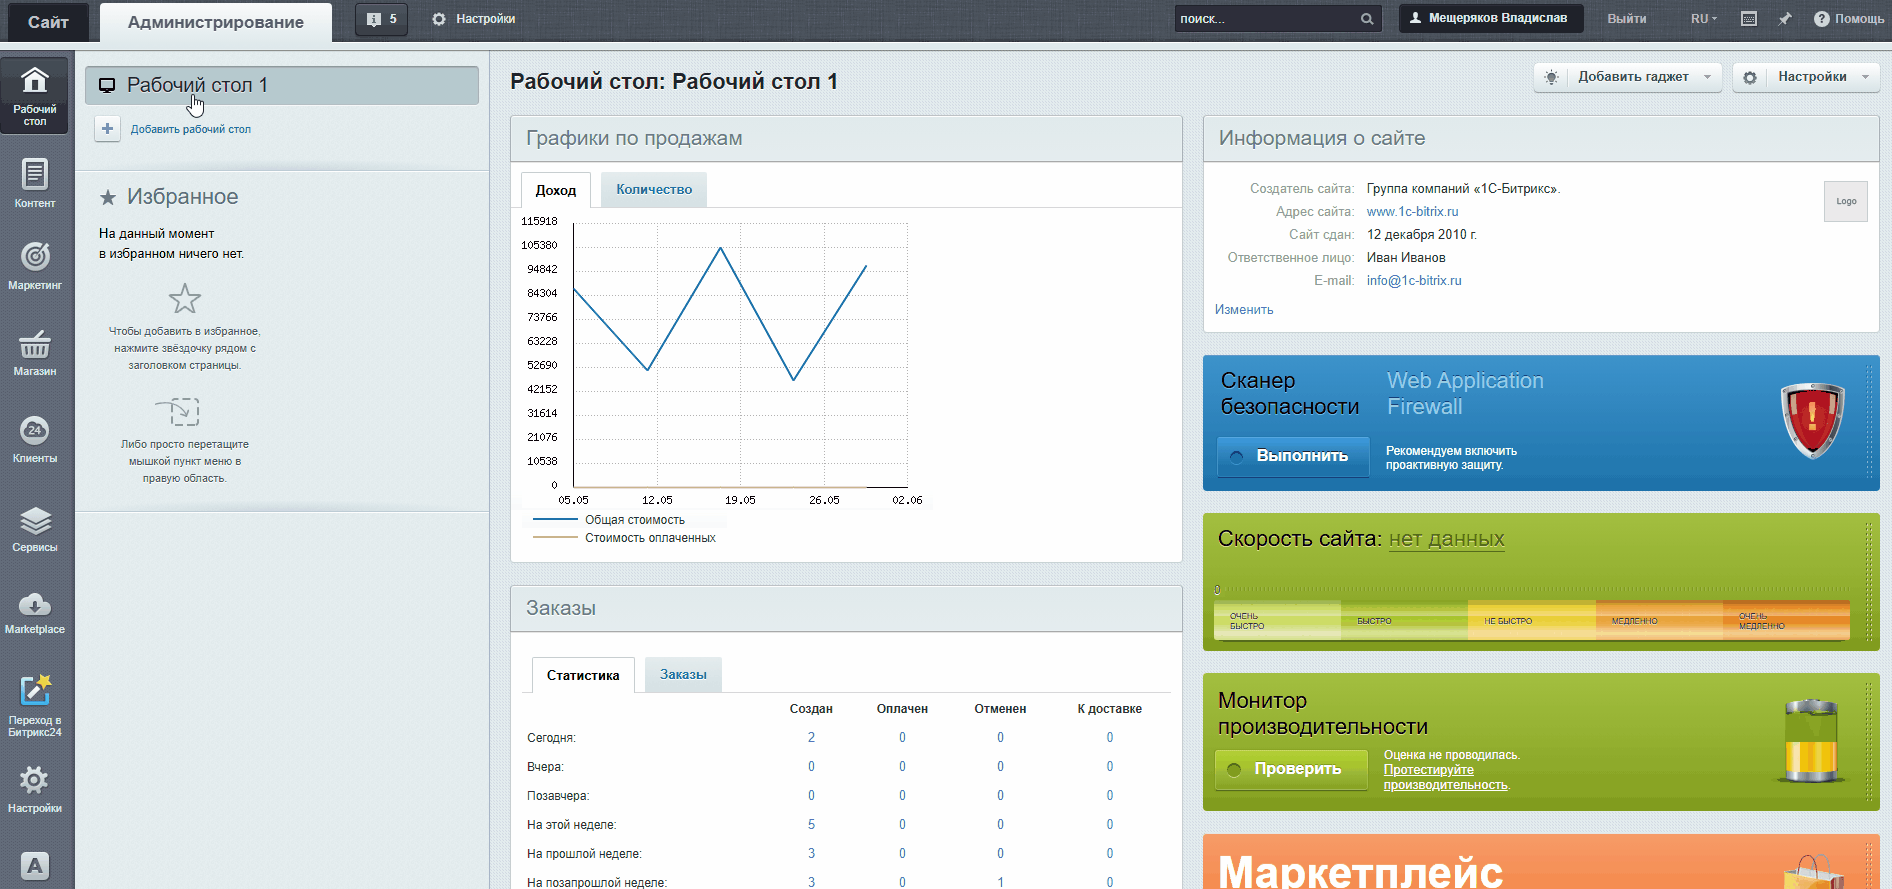The image size is (1892, 889).
Task: Select the Заказы tab in orders panel
Action: (x=683, y=675)
